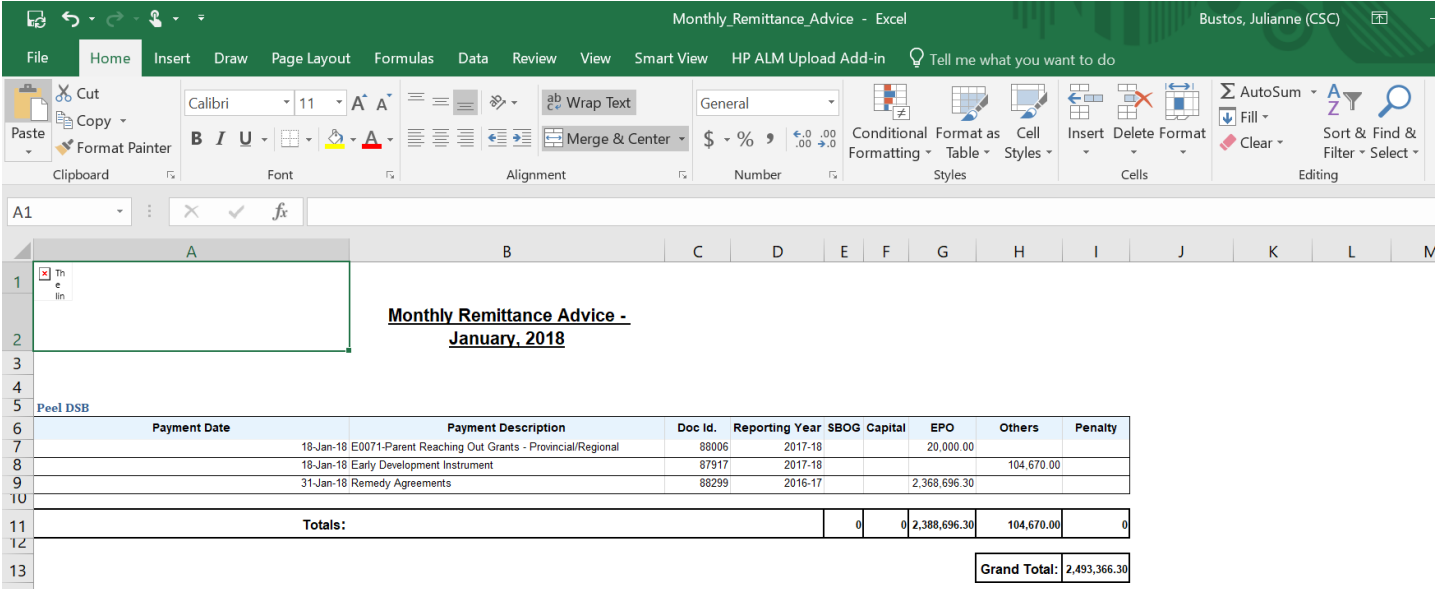Click the Increase Font Size icon
The image size is (1436, 589).
tap(359, 103)
